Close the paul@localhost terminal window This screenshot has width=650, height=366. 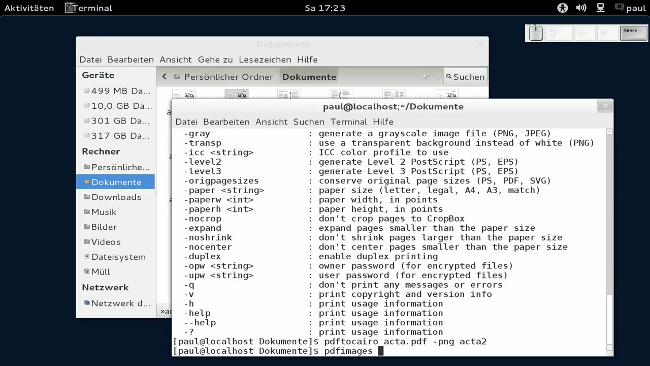click(605, 106)
